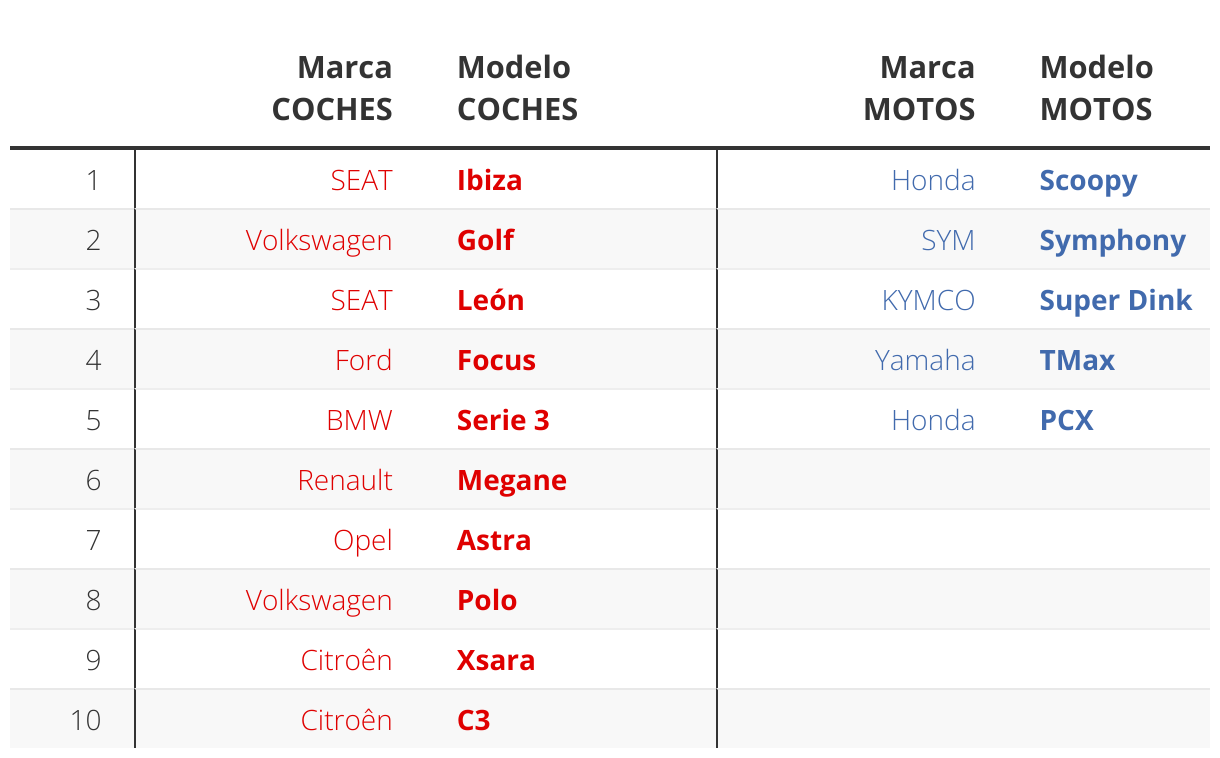Click the Marca MOTOS column header

pos(919,88)
